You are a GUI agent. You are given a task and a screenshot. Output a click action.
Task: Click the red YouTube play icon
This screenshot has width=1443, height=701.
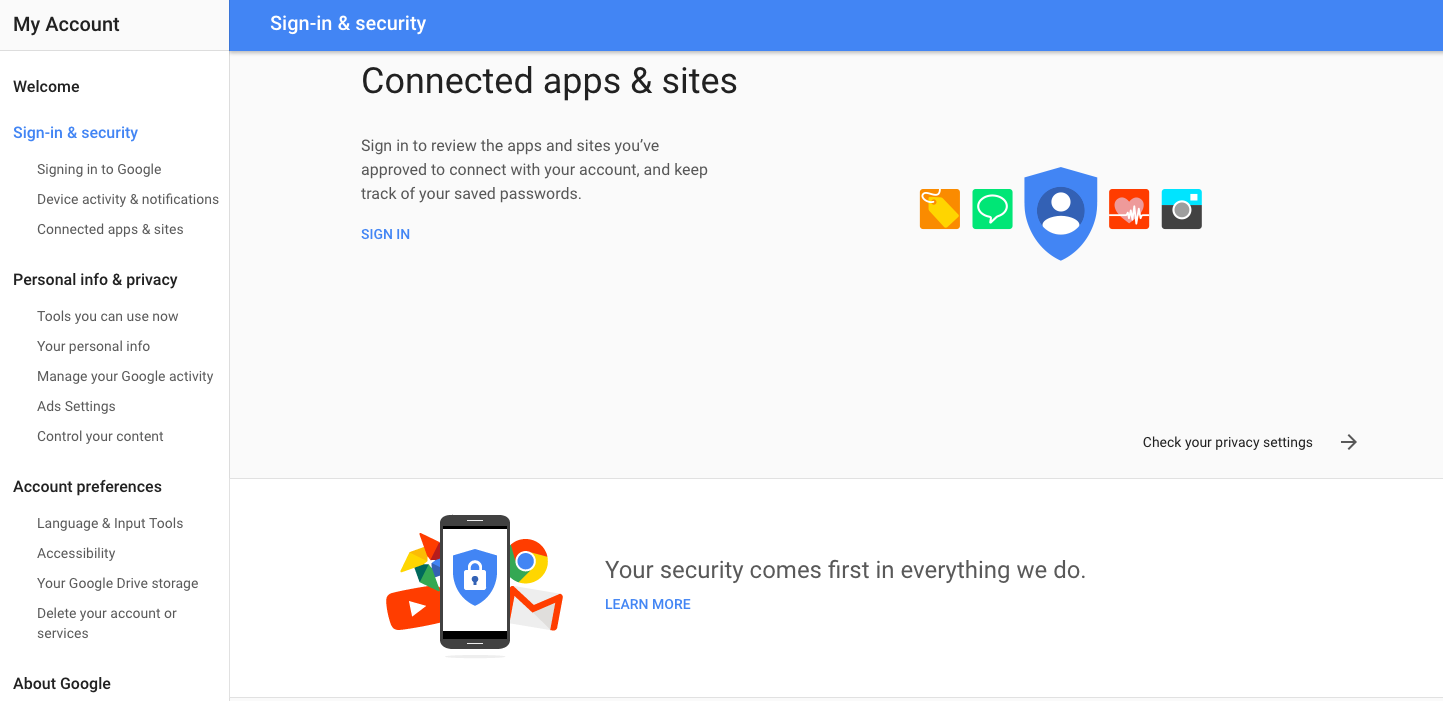(413, 607)
